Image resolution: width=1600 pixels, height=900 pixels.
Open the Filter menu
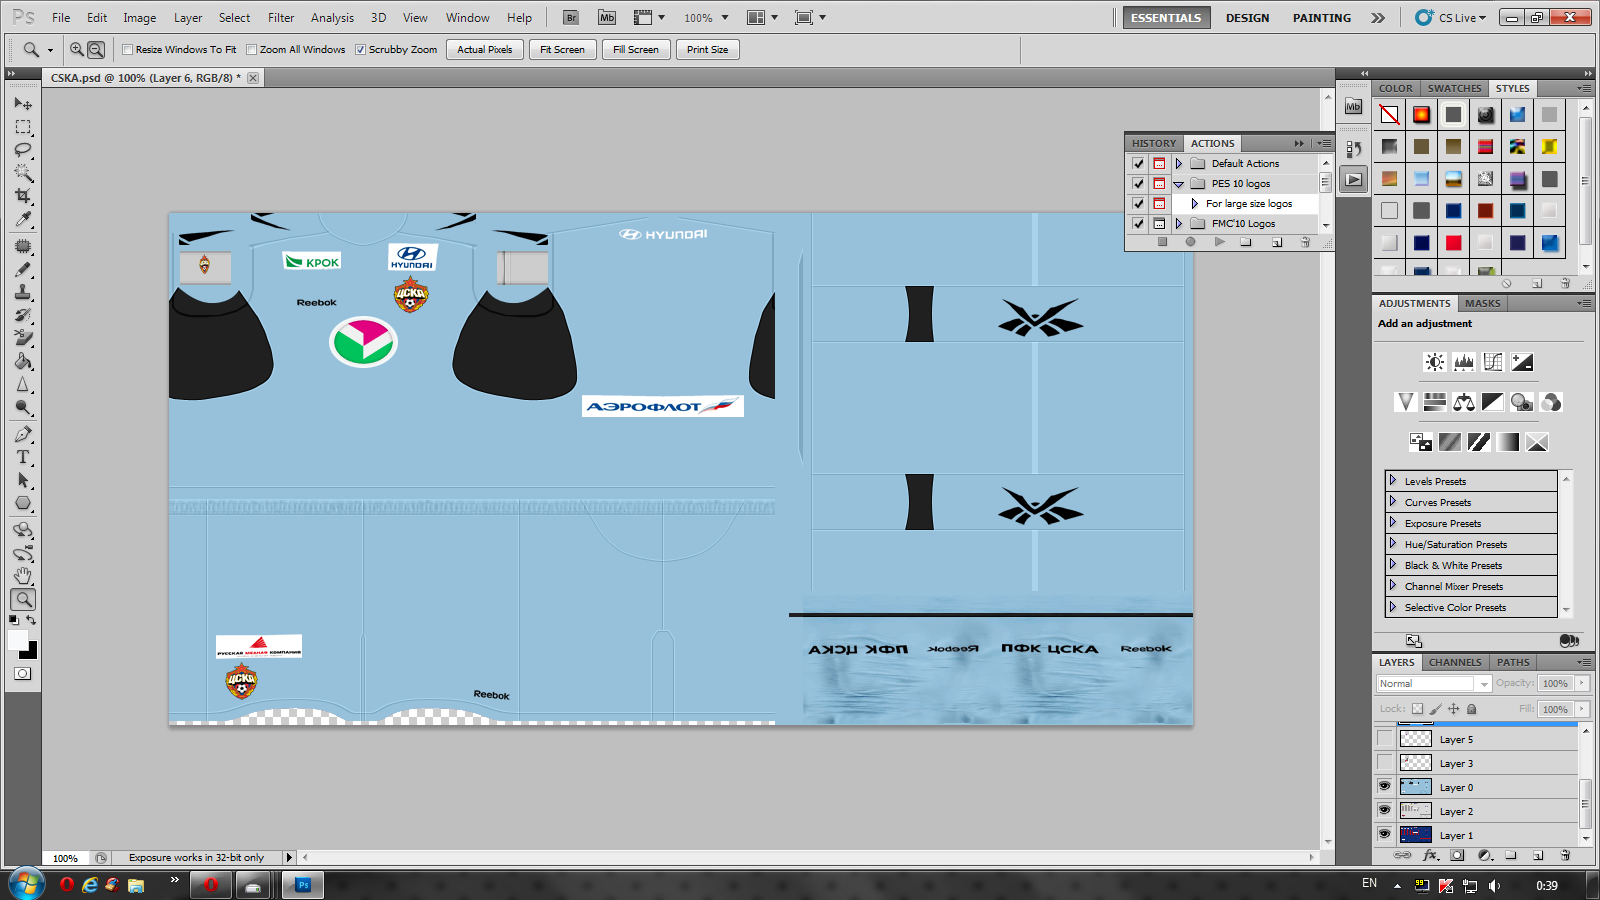tap(281, 17)
